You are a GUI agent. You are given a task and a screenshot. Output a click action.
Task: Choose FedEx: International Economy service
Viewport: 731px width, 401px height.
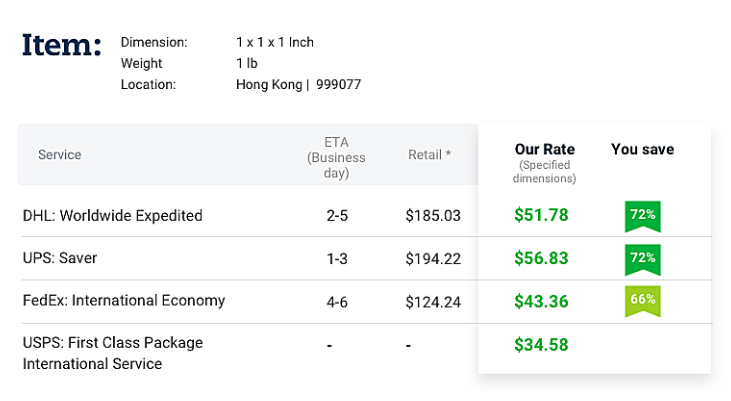coord(124,300)
